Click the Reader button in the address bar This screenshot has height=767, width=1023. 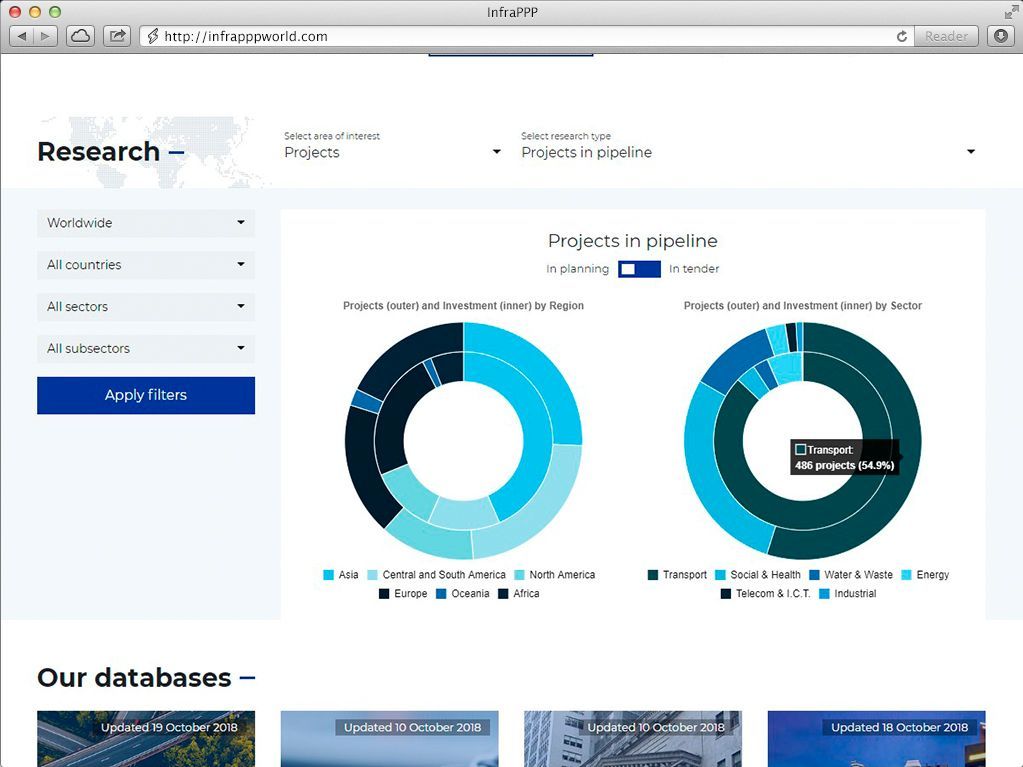tap(945, 36)
